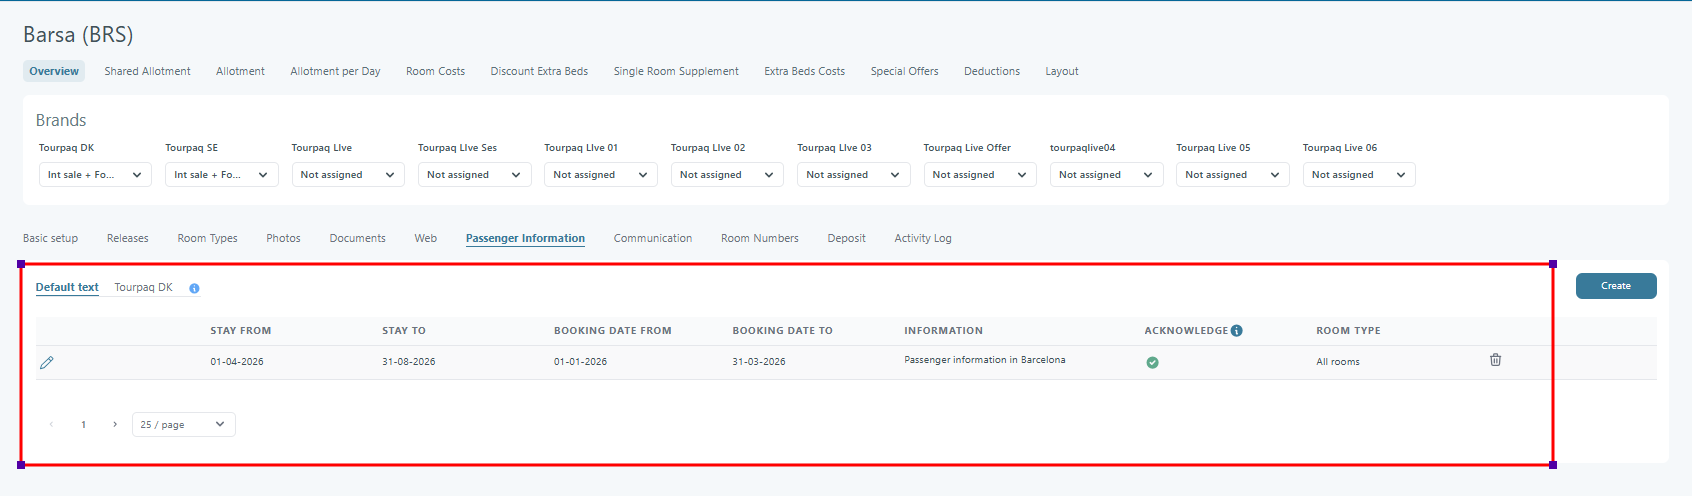Screen dimensions: 1692x496
Task: Select the Tourpaq DK text tab
Action: pyautogui.click(x=143, y=288)
